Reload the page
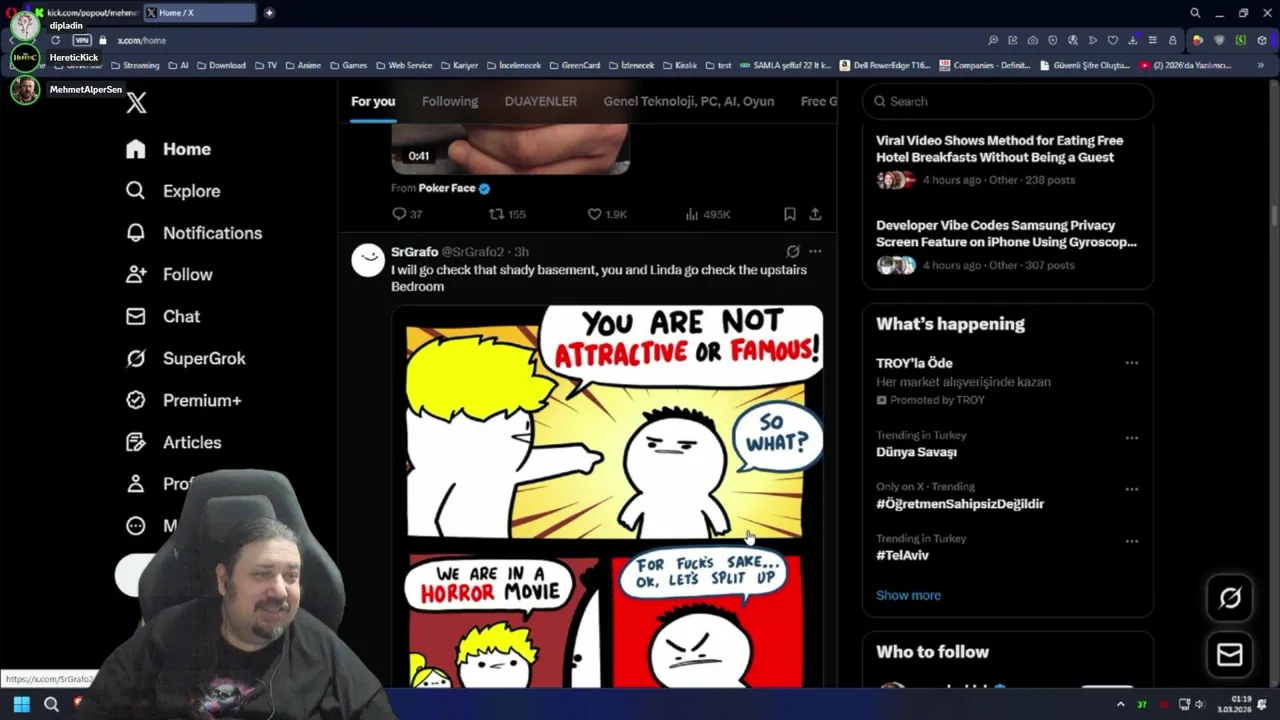 coord(55,40)
